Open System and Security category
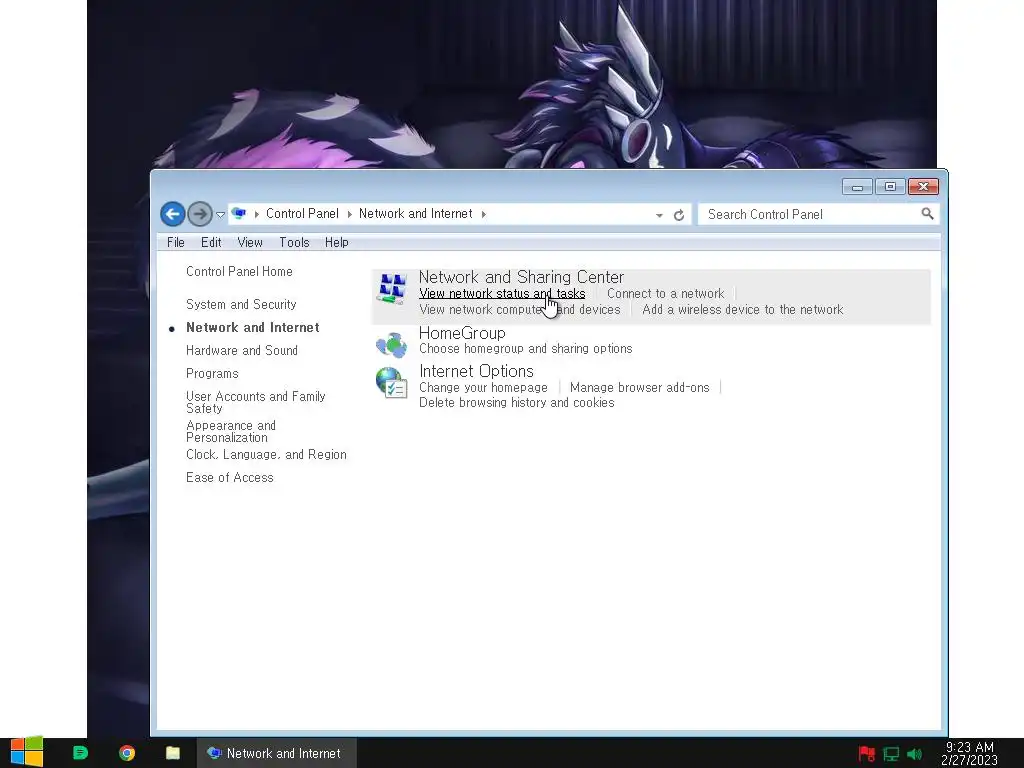This screenshot has width=1024, height=768. (241, 304)
